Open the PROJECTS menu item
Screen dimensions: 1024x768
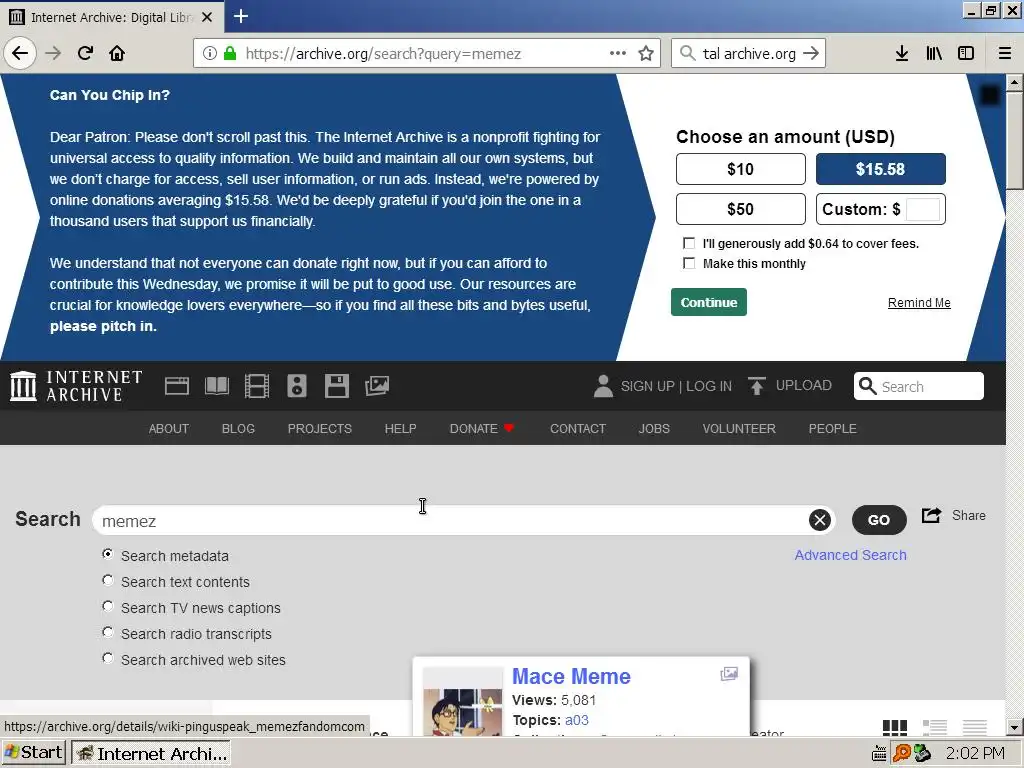pyautogui.click(x=319, y=428)
